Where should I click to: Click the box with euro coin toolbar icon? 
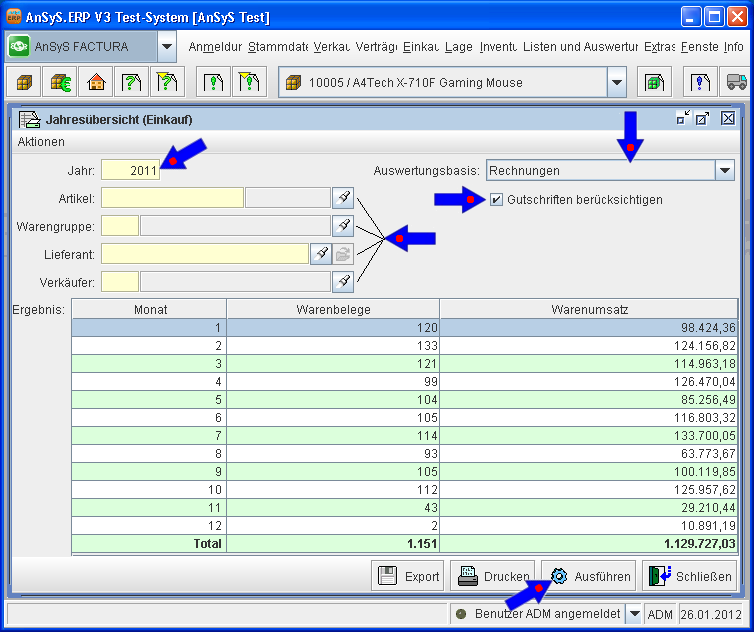tap(61, 83)
